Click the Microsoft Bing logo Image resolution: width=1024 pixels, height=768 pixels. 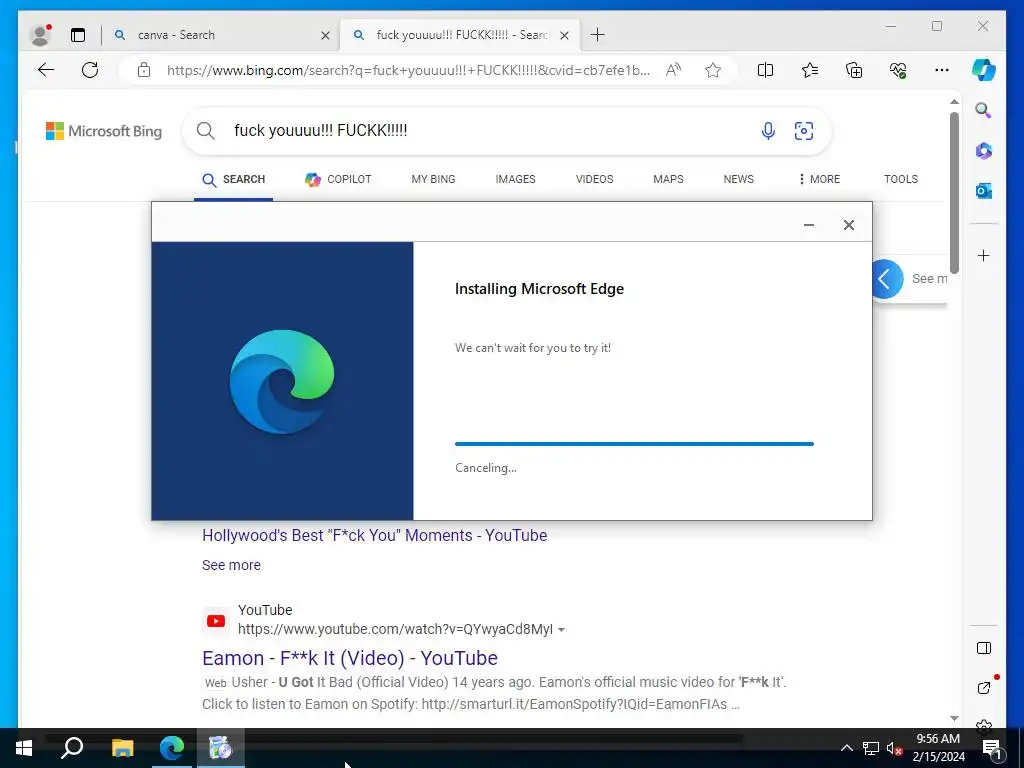(x=104, y=131)
